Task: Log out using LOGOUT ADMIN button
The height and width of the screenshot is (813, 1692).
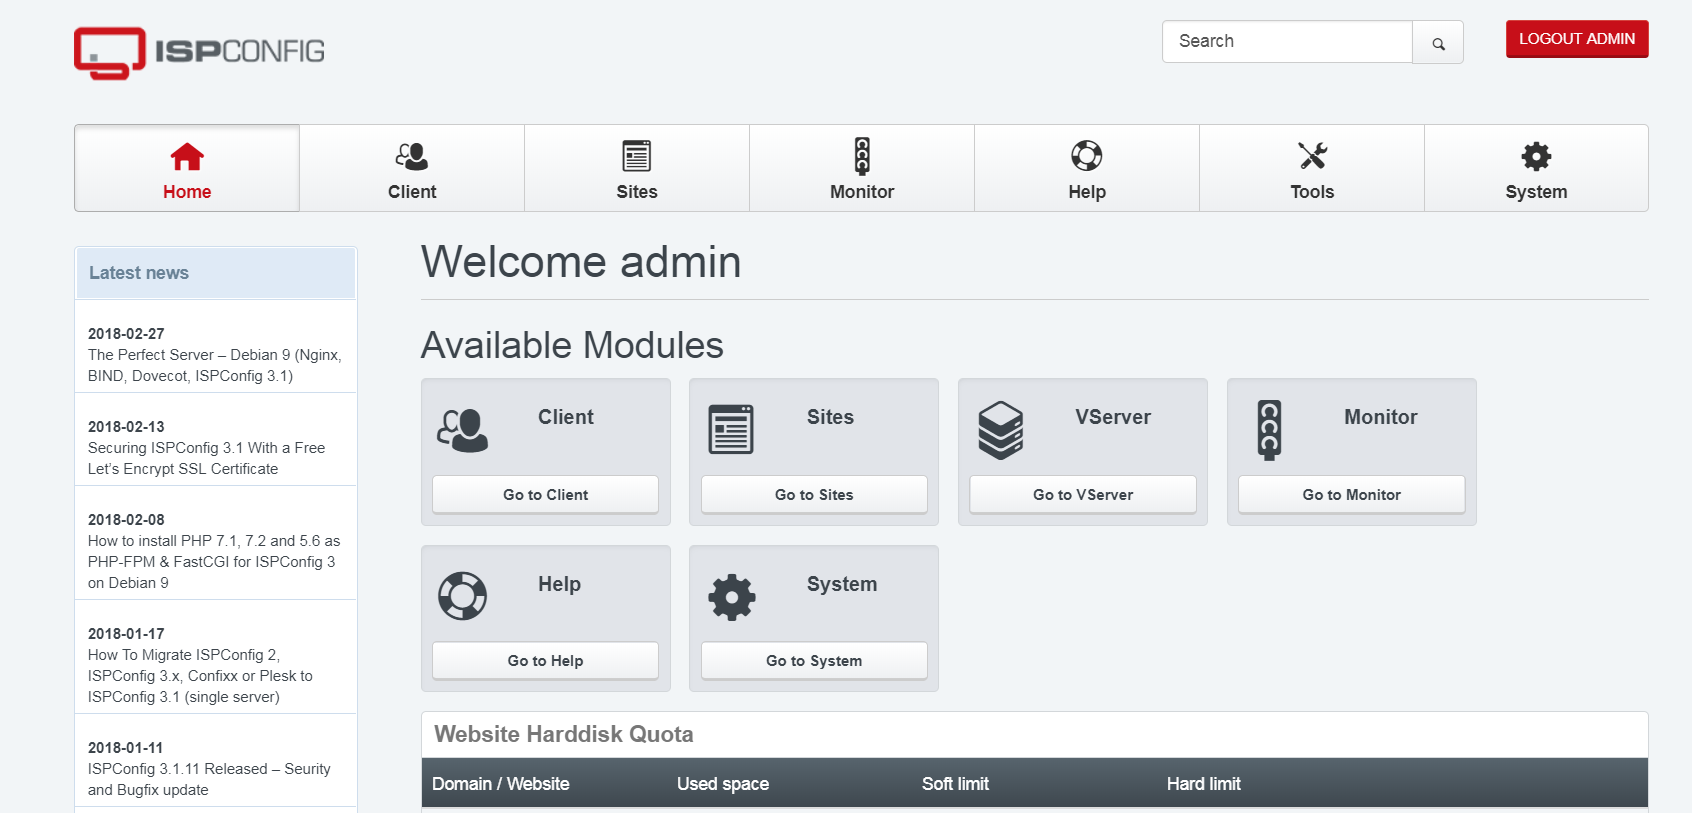Action: click(1577, 39)
